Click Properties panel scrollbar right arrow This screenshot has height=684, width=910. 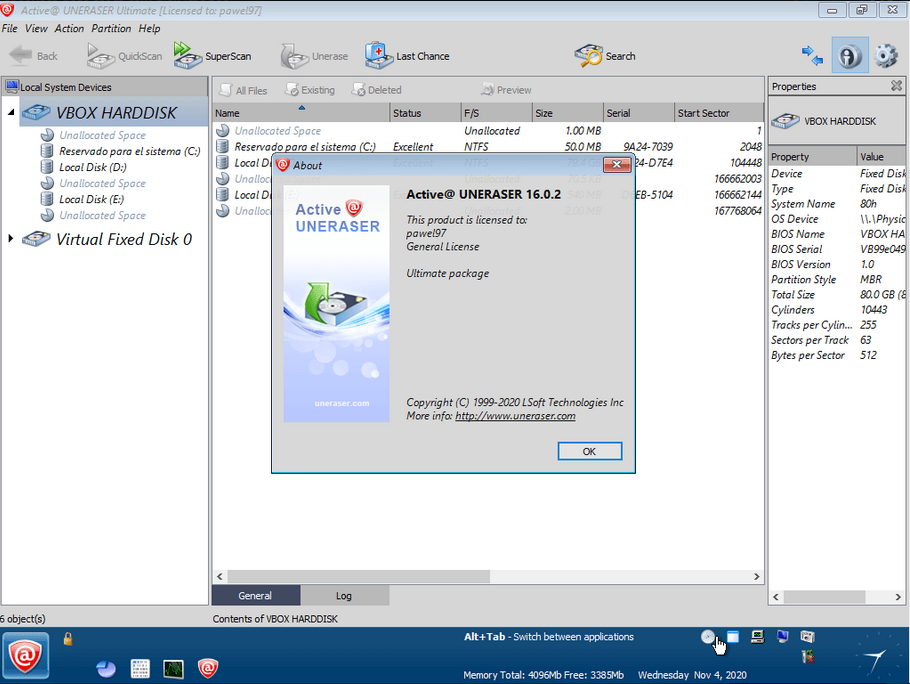898,596
